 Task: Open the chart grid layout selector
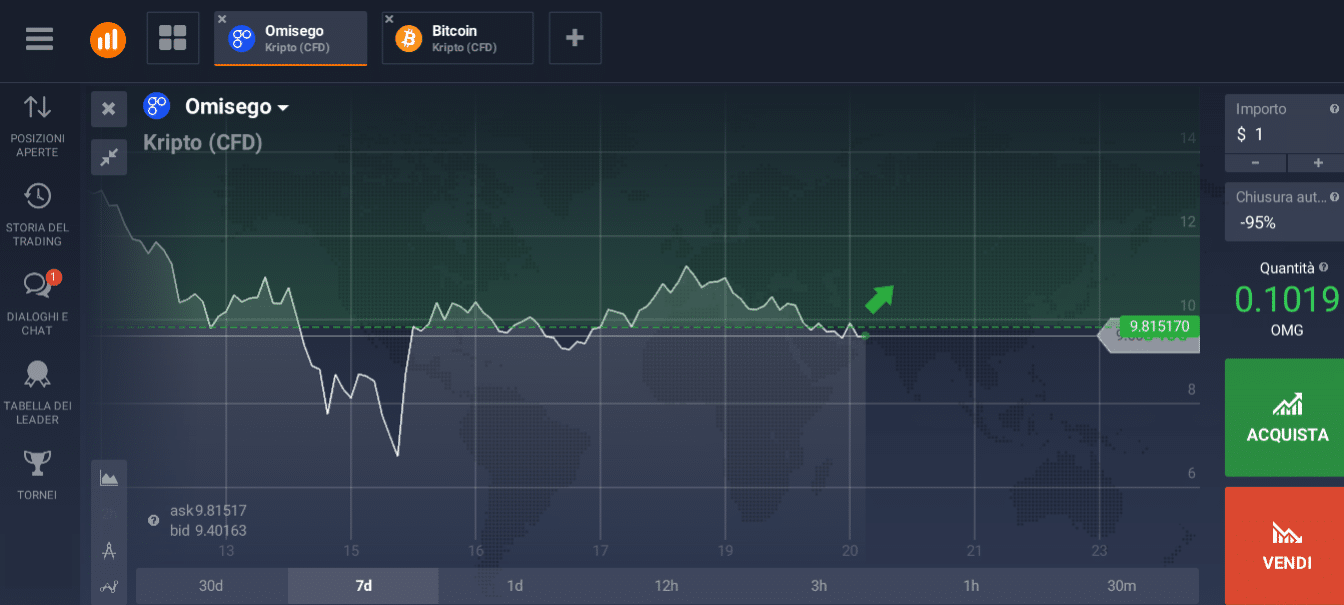(173, 38)
